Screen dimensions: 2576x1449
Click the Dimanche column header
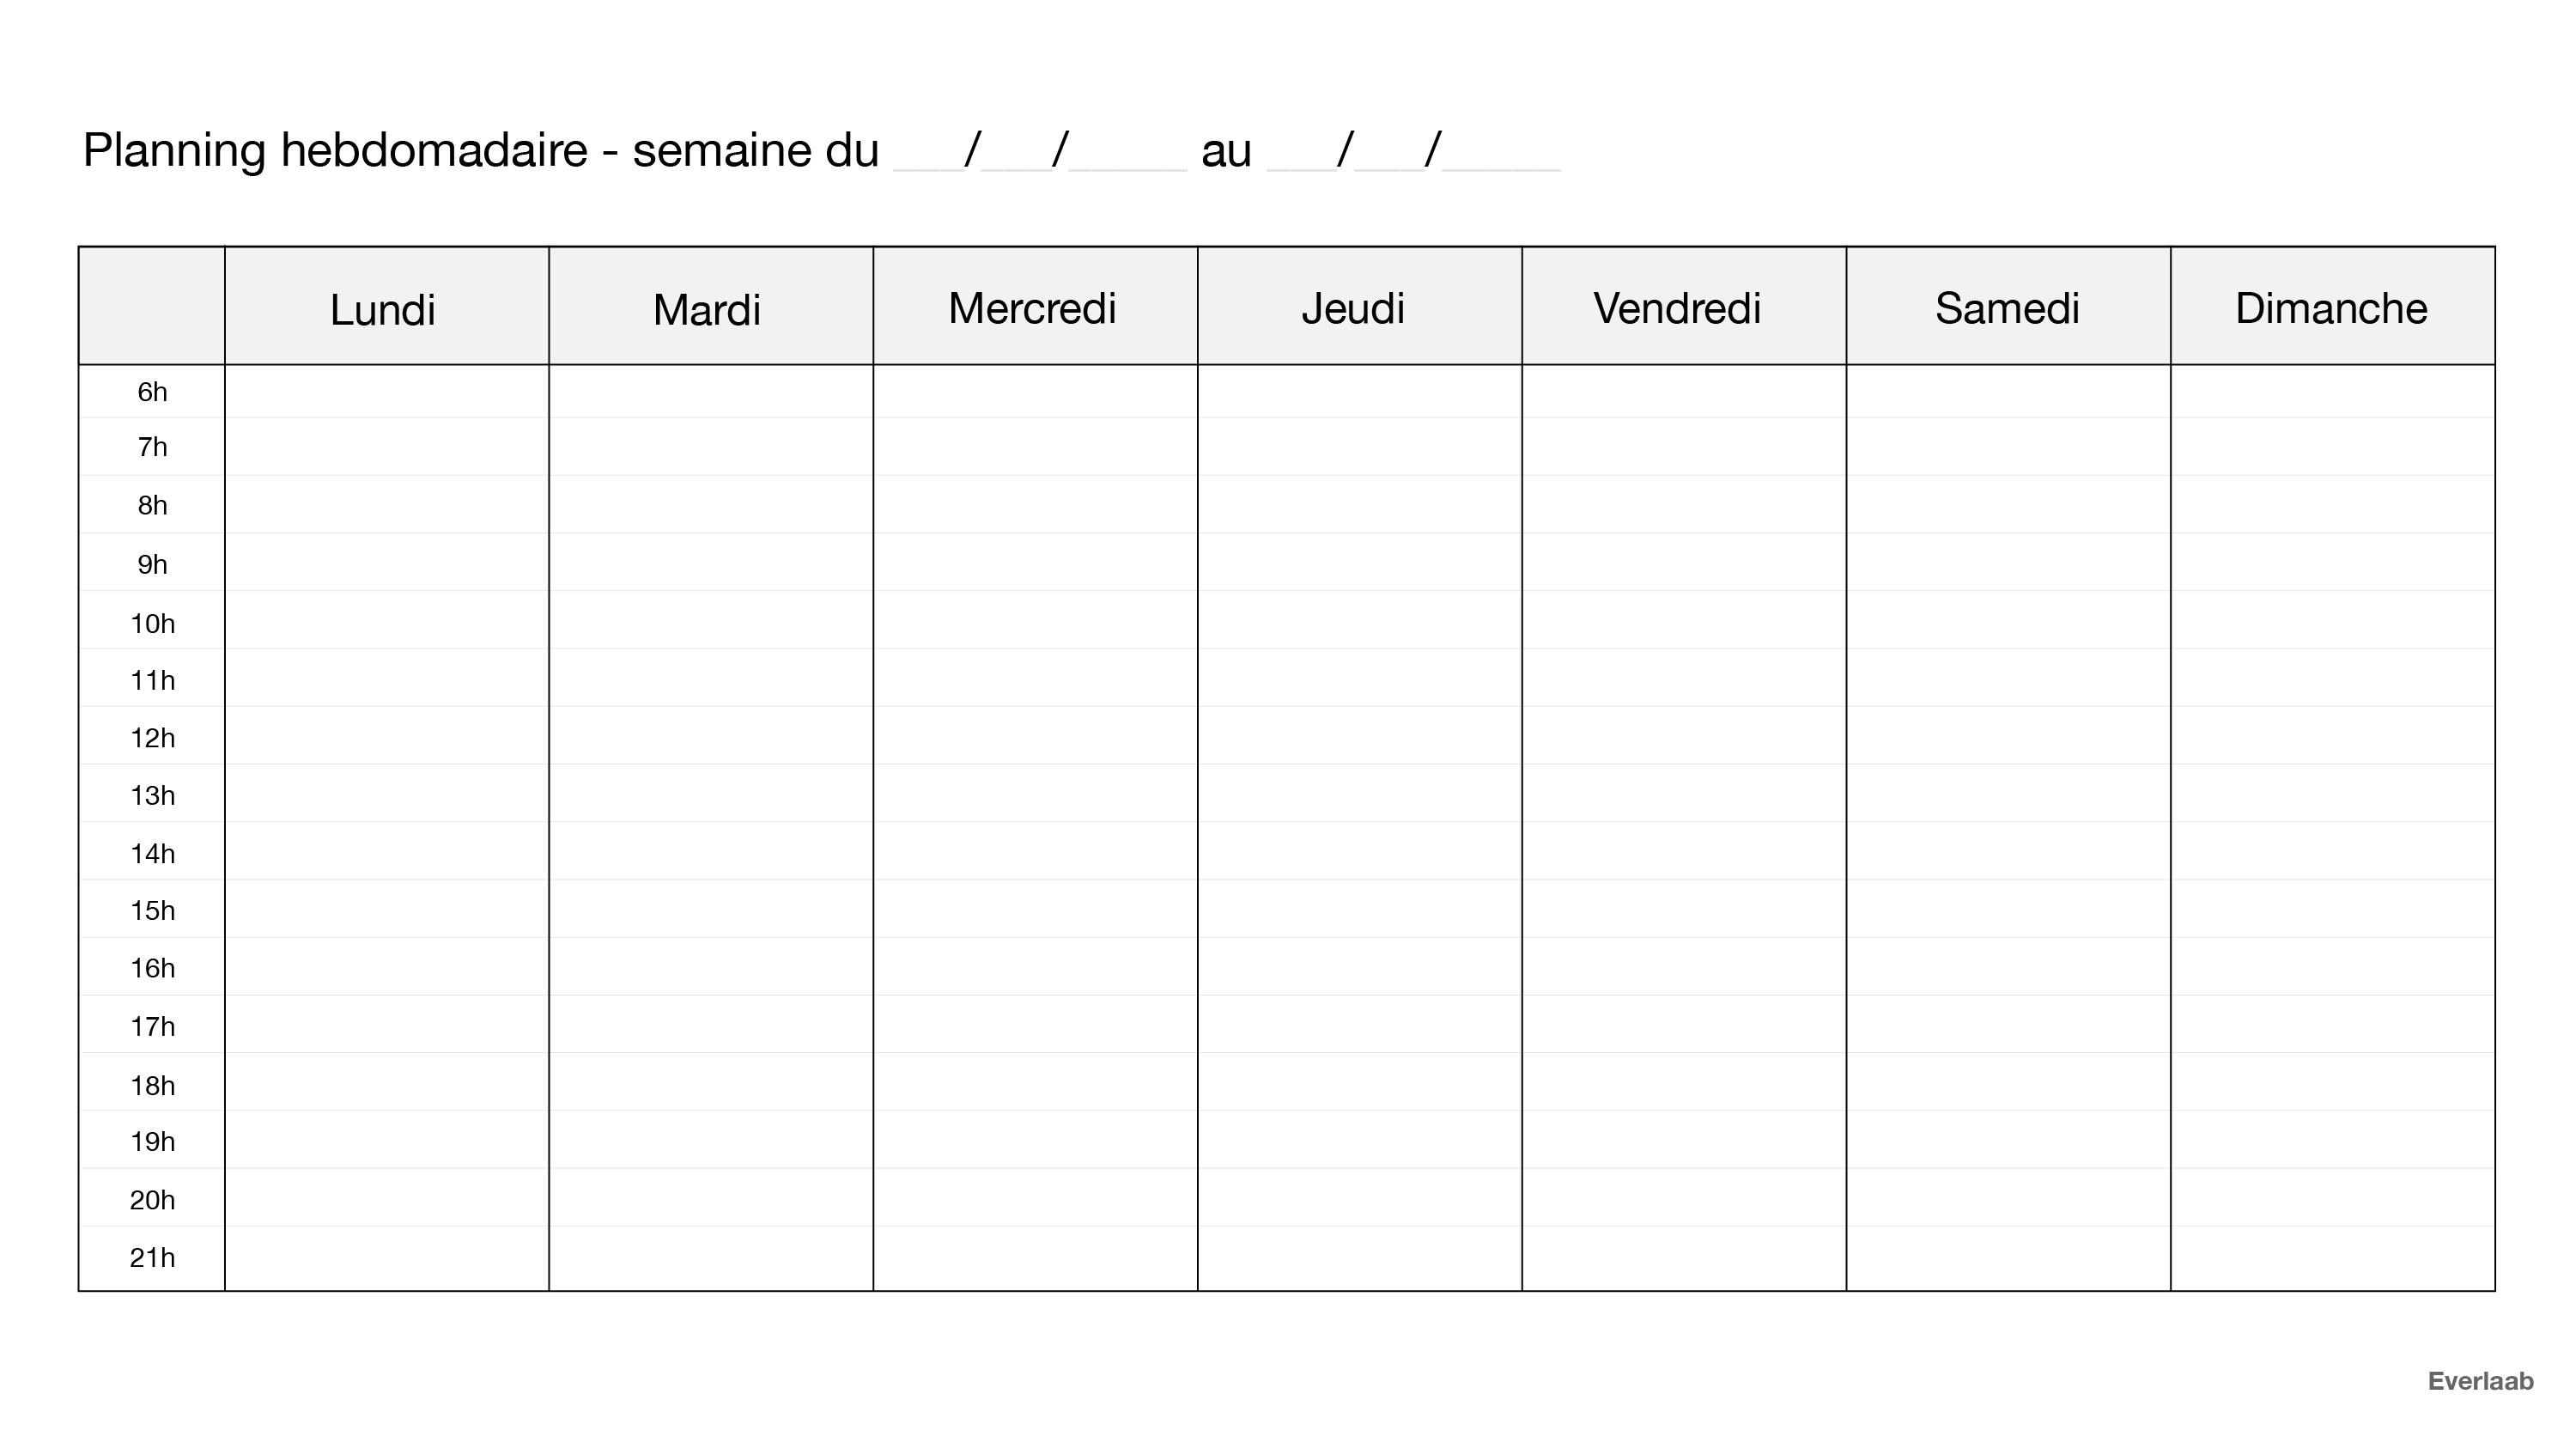coord(2331,308)
